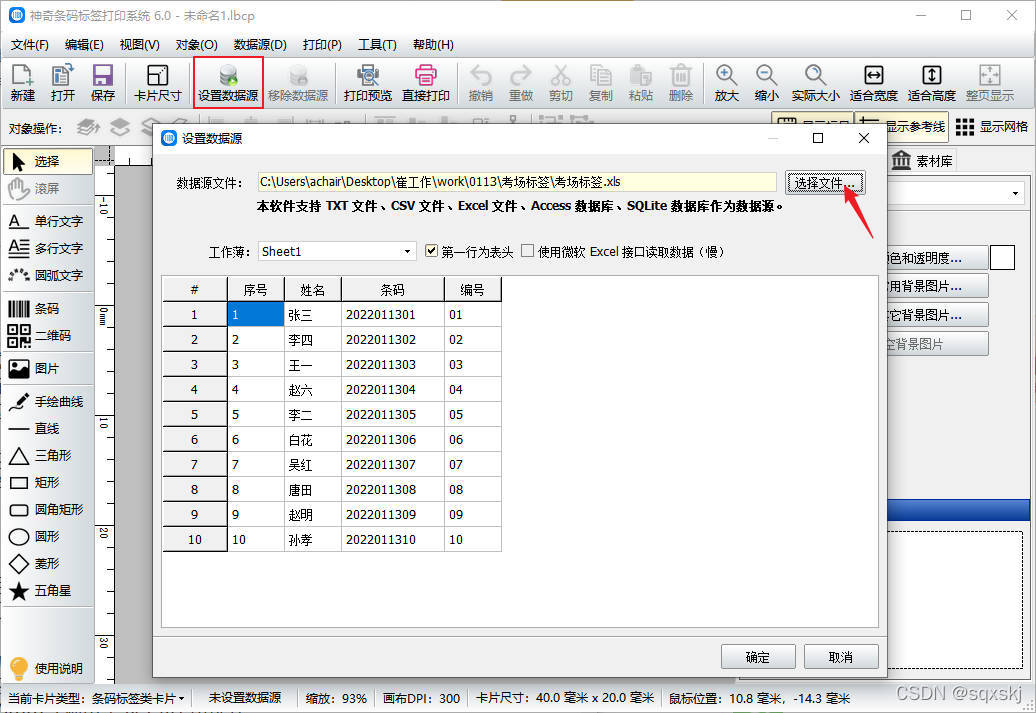
Task: Click the 实际大小 actual size icon
Action: pos(815,83)
